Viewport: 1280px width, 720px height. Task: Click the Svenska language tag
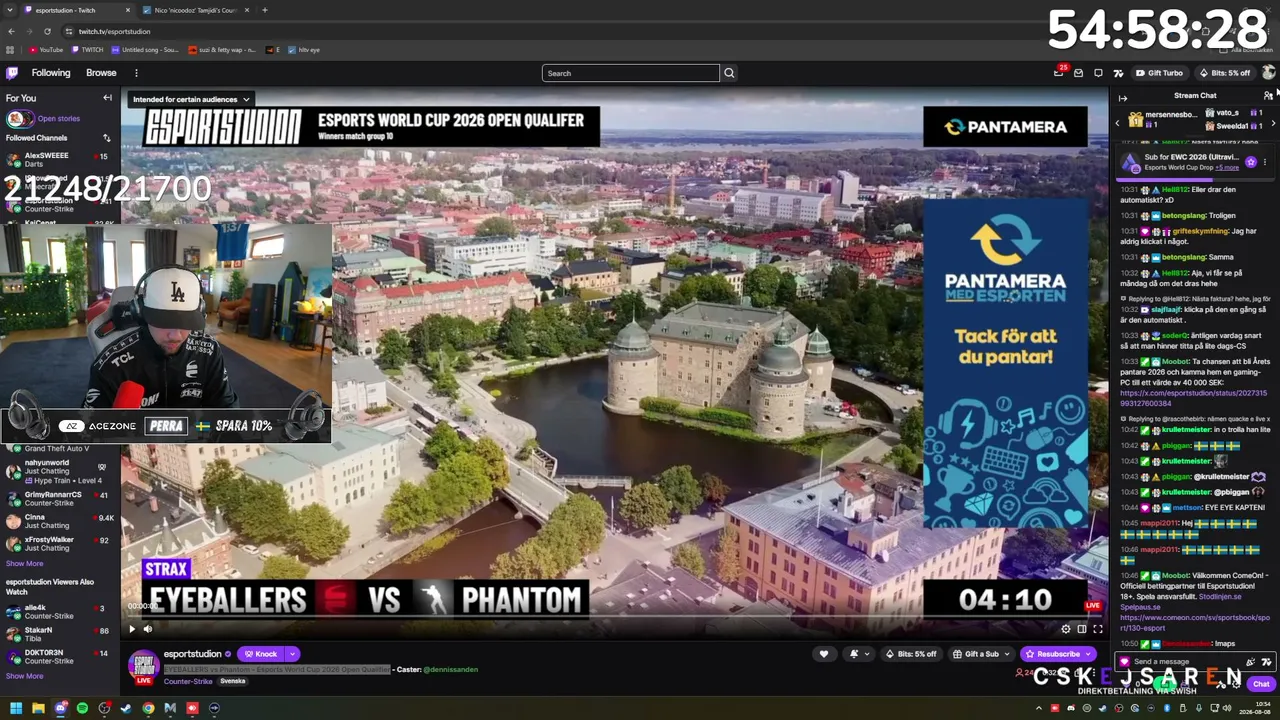point(232,681)
